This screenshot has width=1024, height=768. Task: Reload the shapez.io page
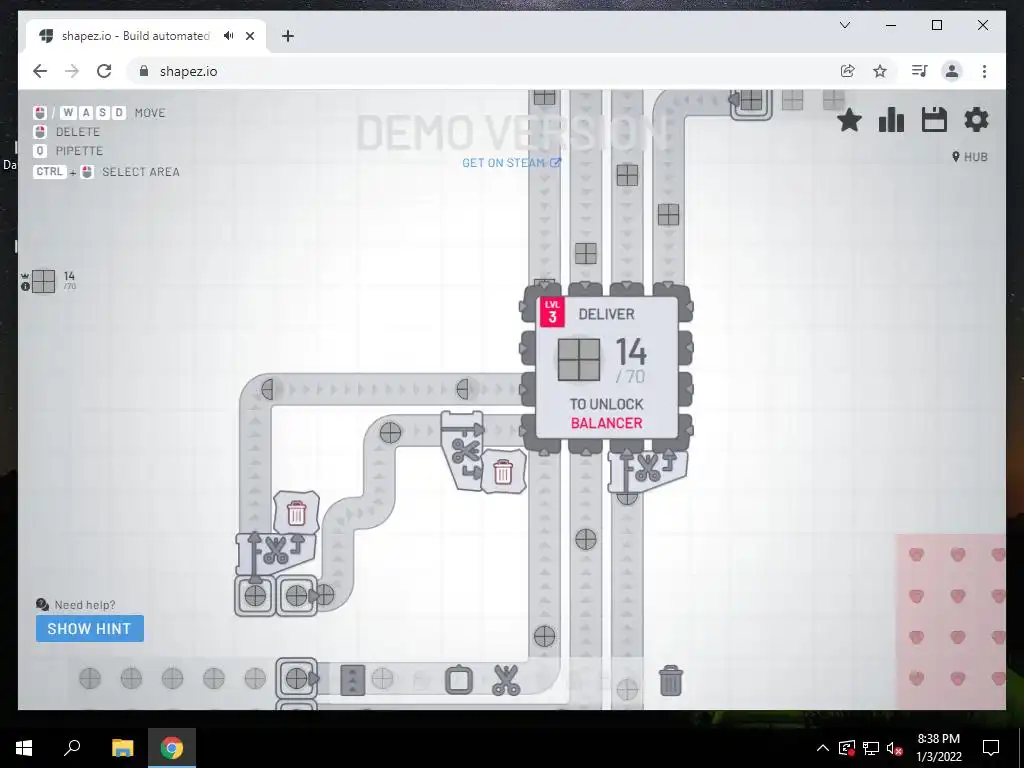104,71
